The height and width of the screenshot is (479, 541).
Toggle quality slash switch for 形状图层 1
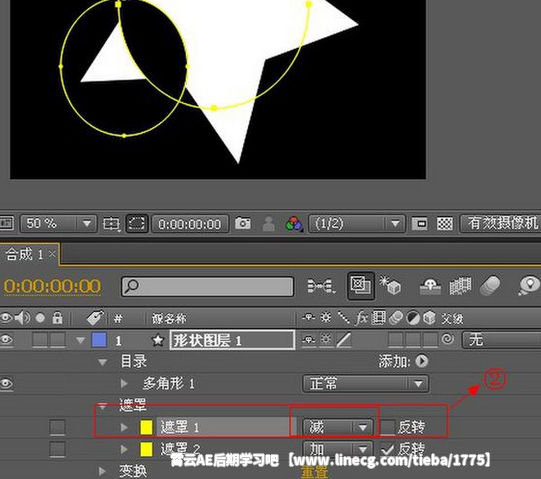tap(344, 340)
